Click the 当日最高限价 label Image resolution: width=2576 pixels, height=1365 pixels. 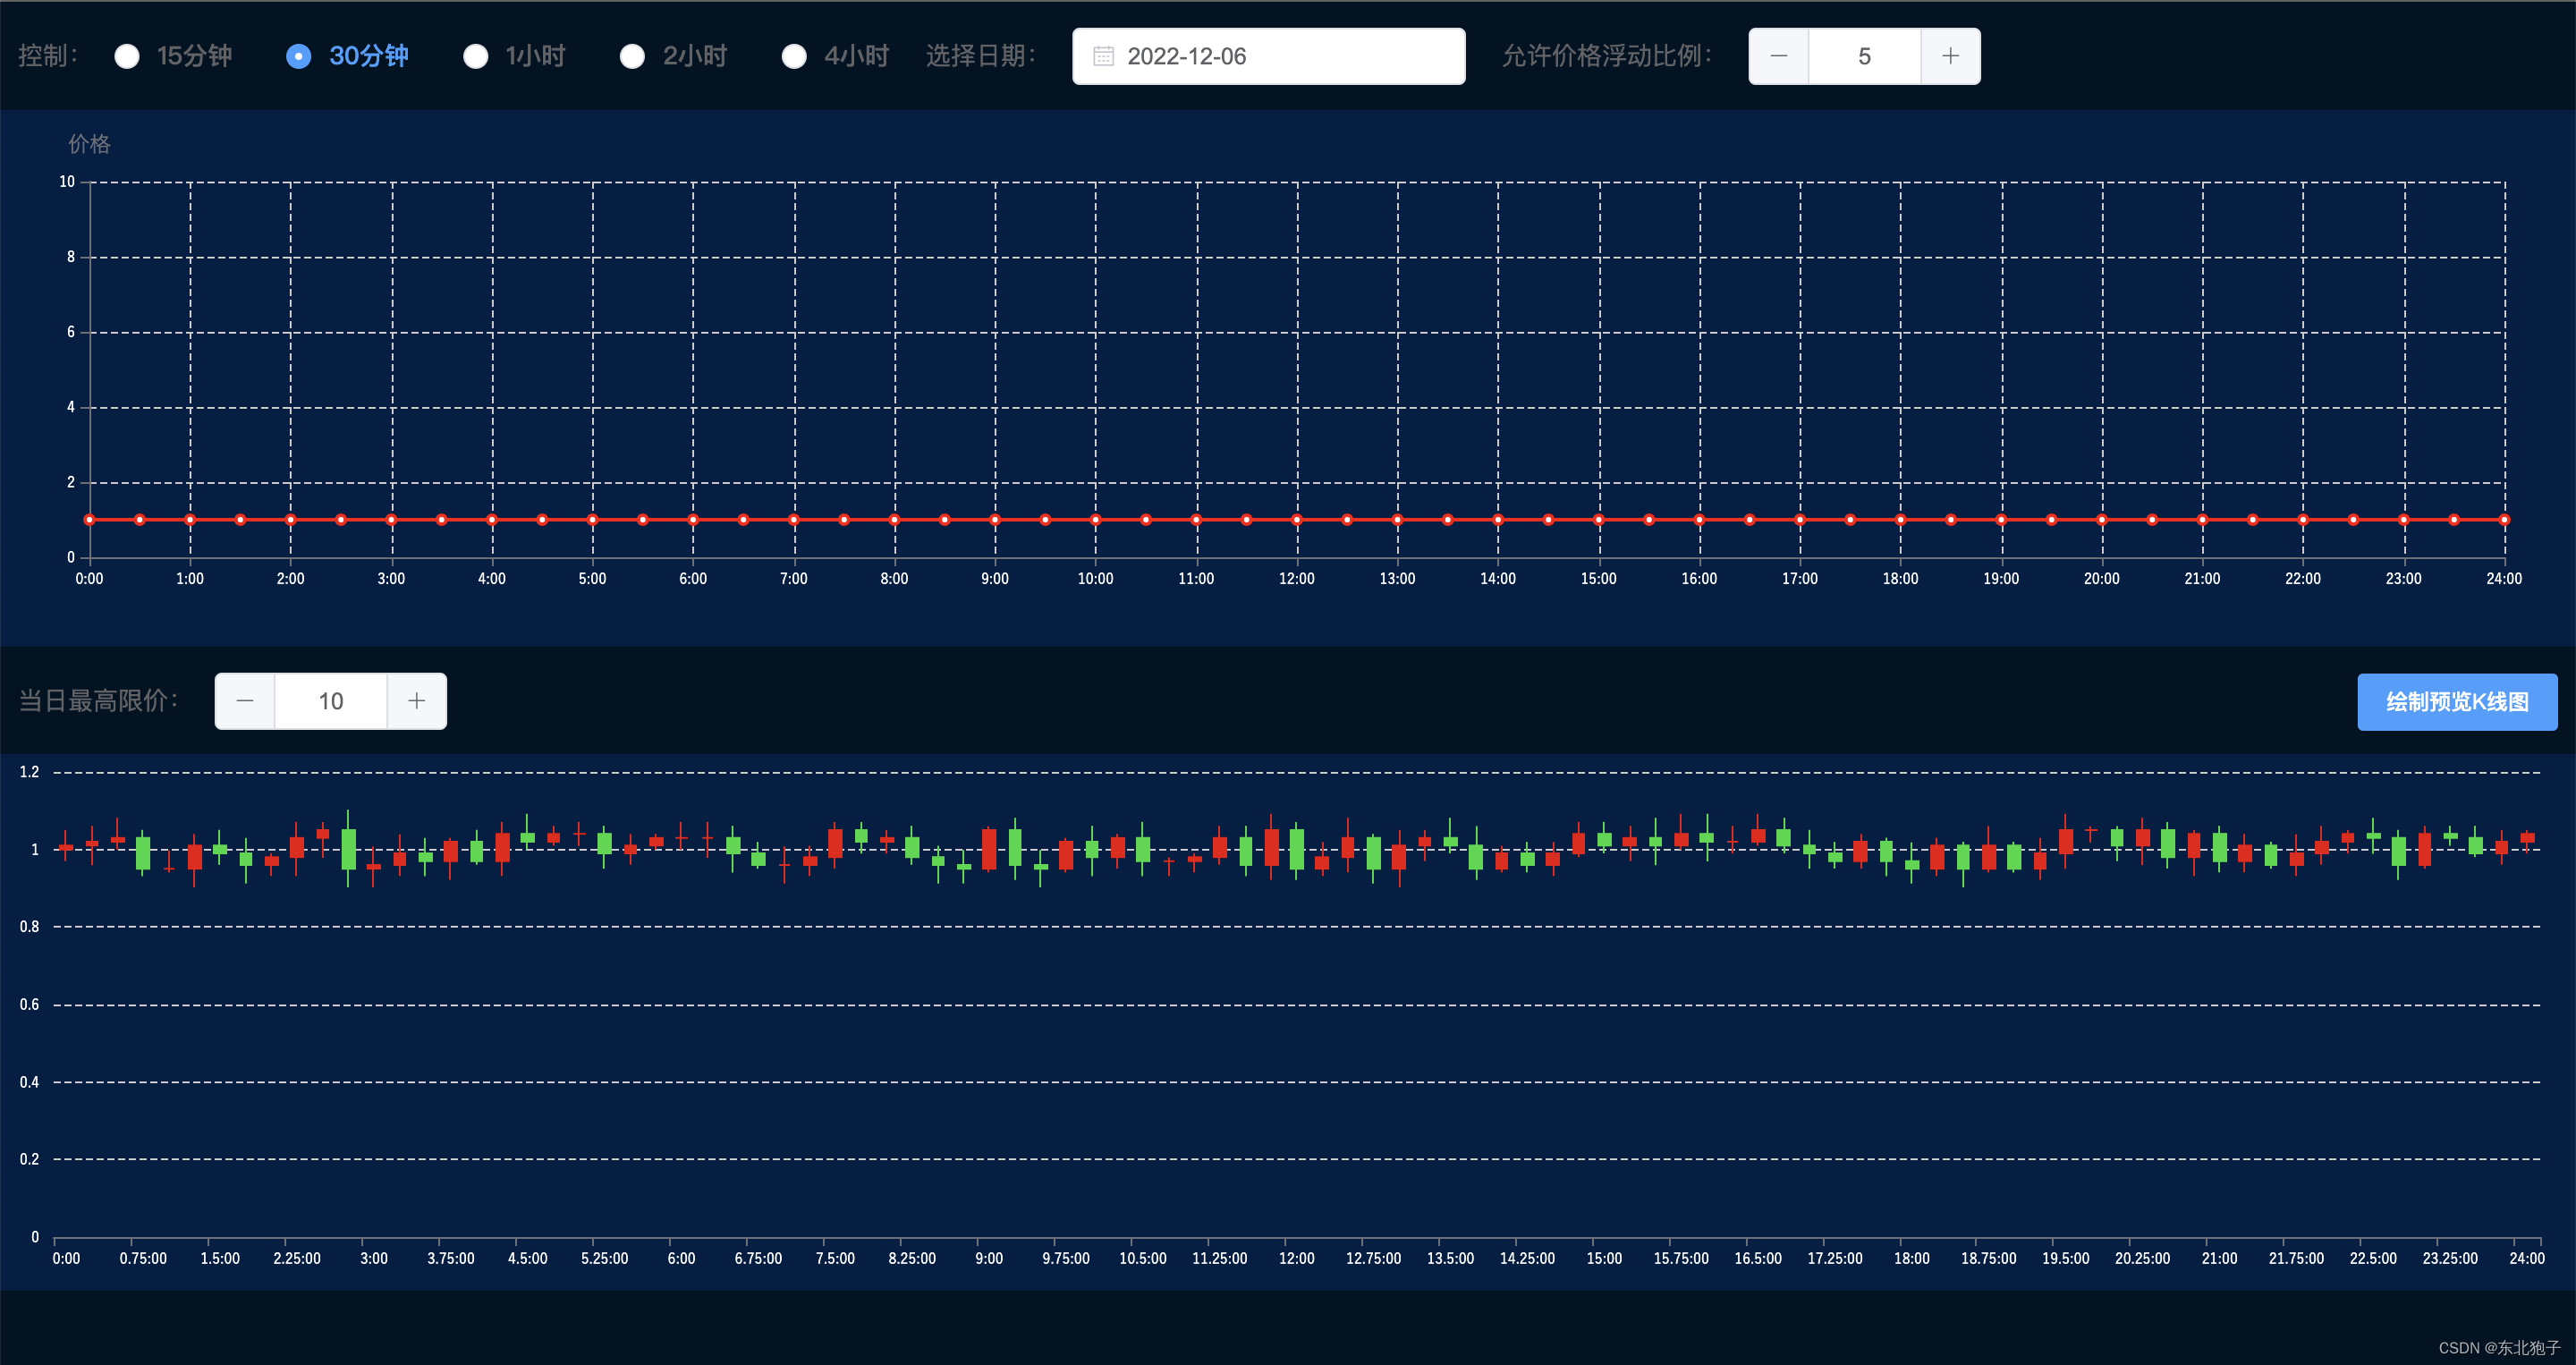pyautogui.click(x=98, y=701)
